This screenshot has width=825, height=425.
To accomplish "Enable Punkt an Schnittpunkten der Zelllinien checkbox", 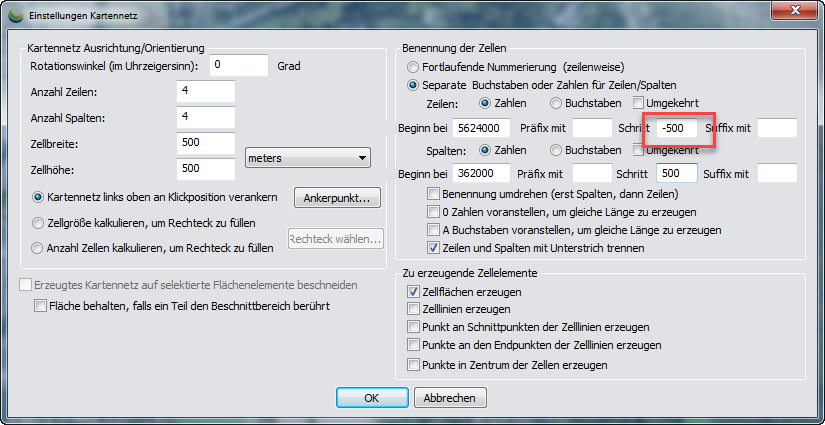I will [x=413, y=327].
